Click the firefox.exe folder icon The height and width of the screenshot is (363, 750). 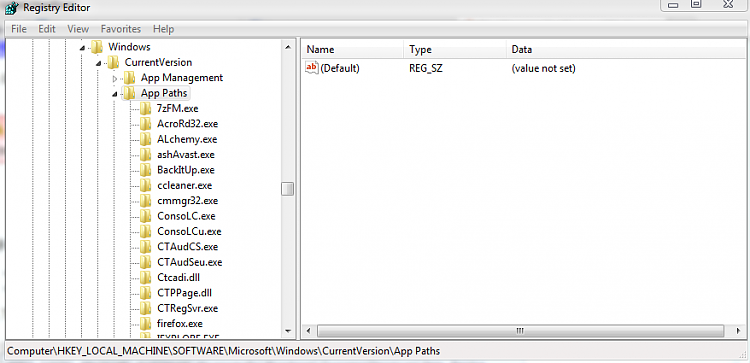coord(145,323)
